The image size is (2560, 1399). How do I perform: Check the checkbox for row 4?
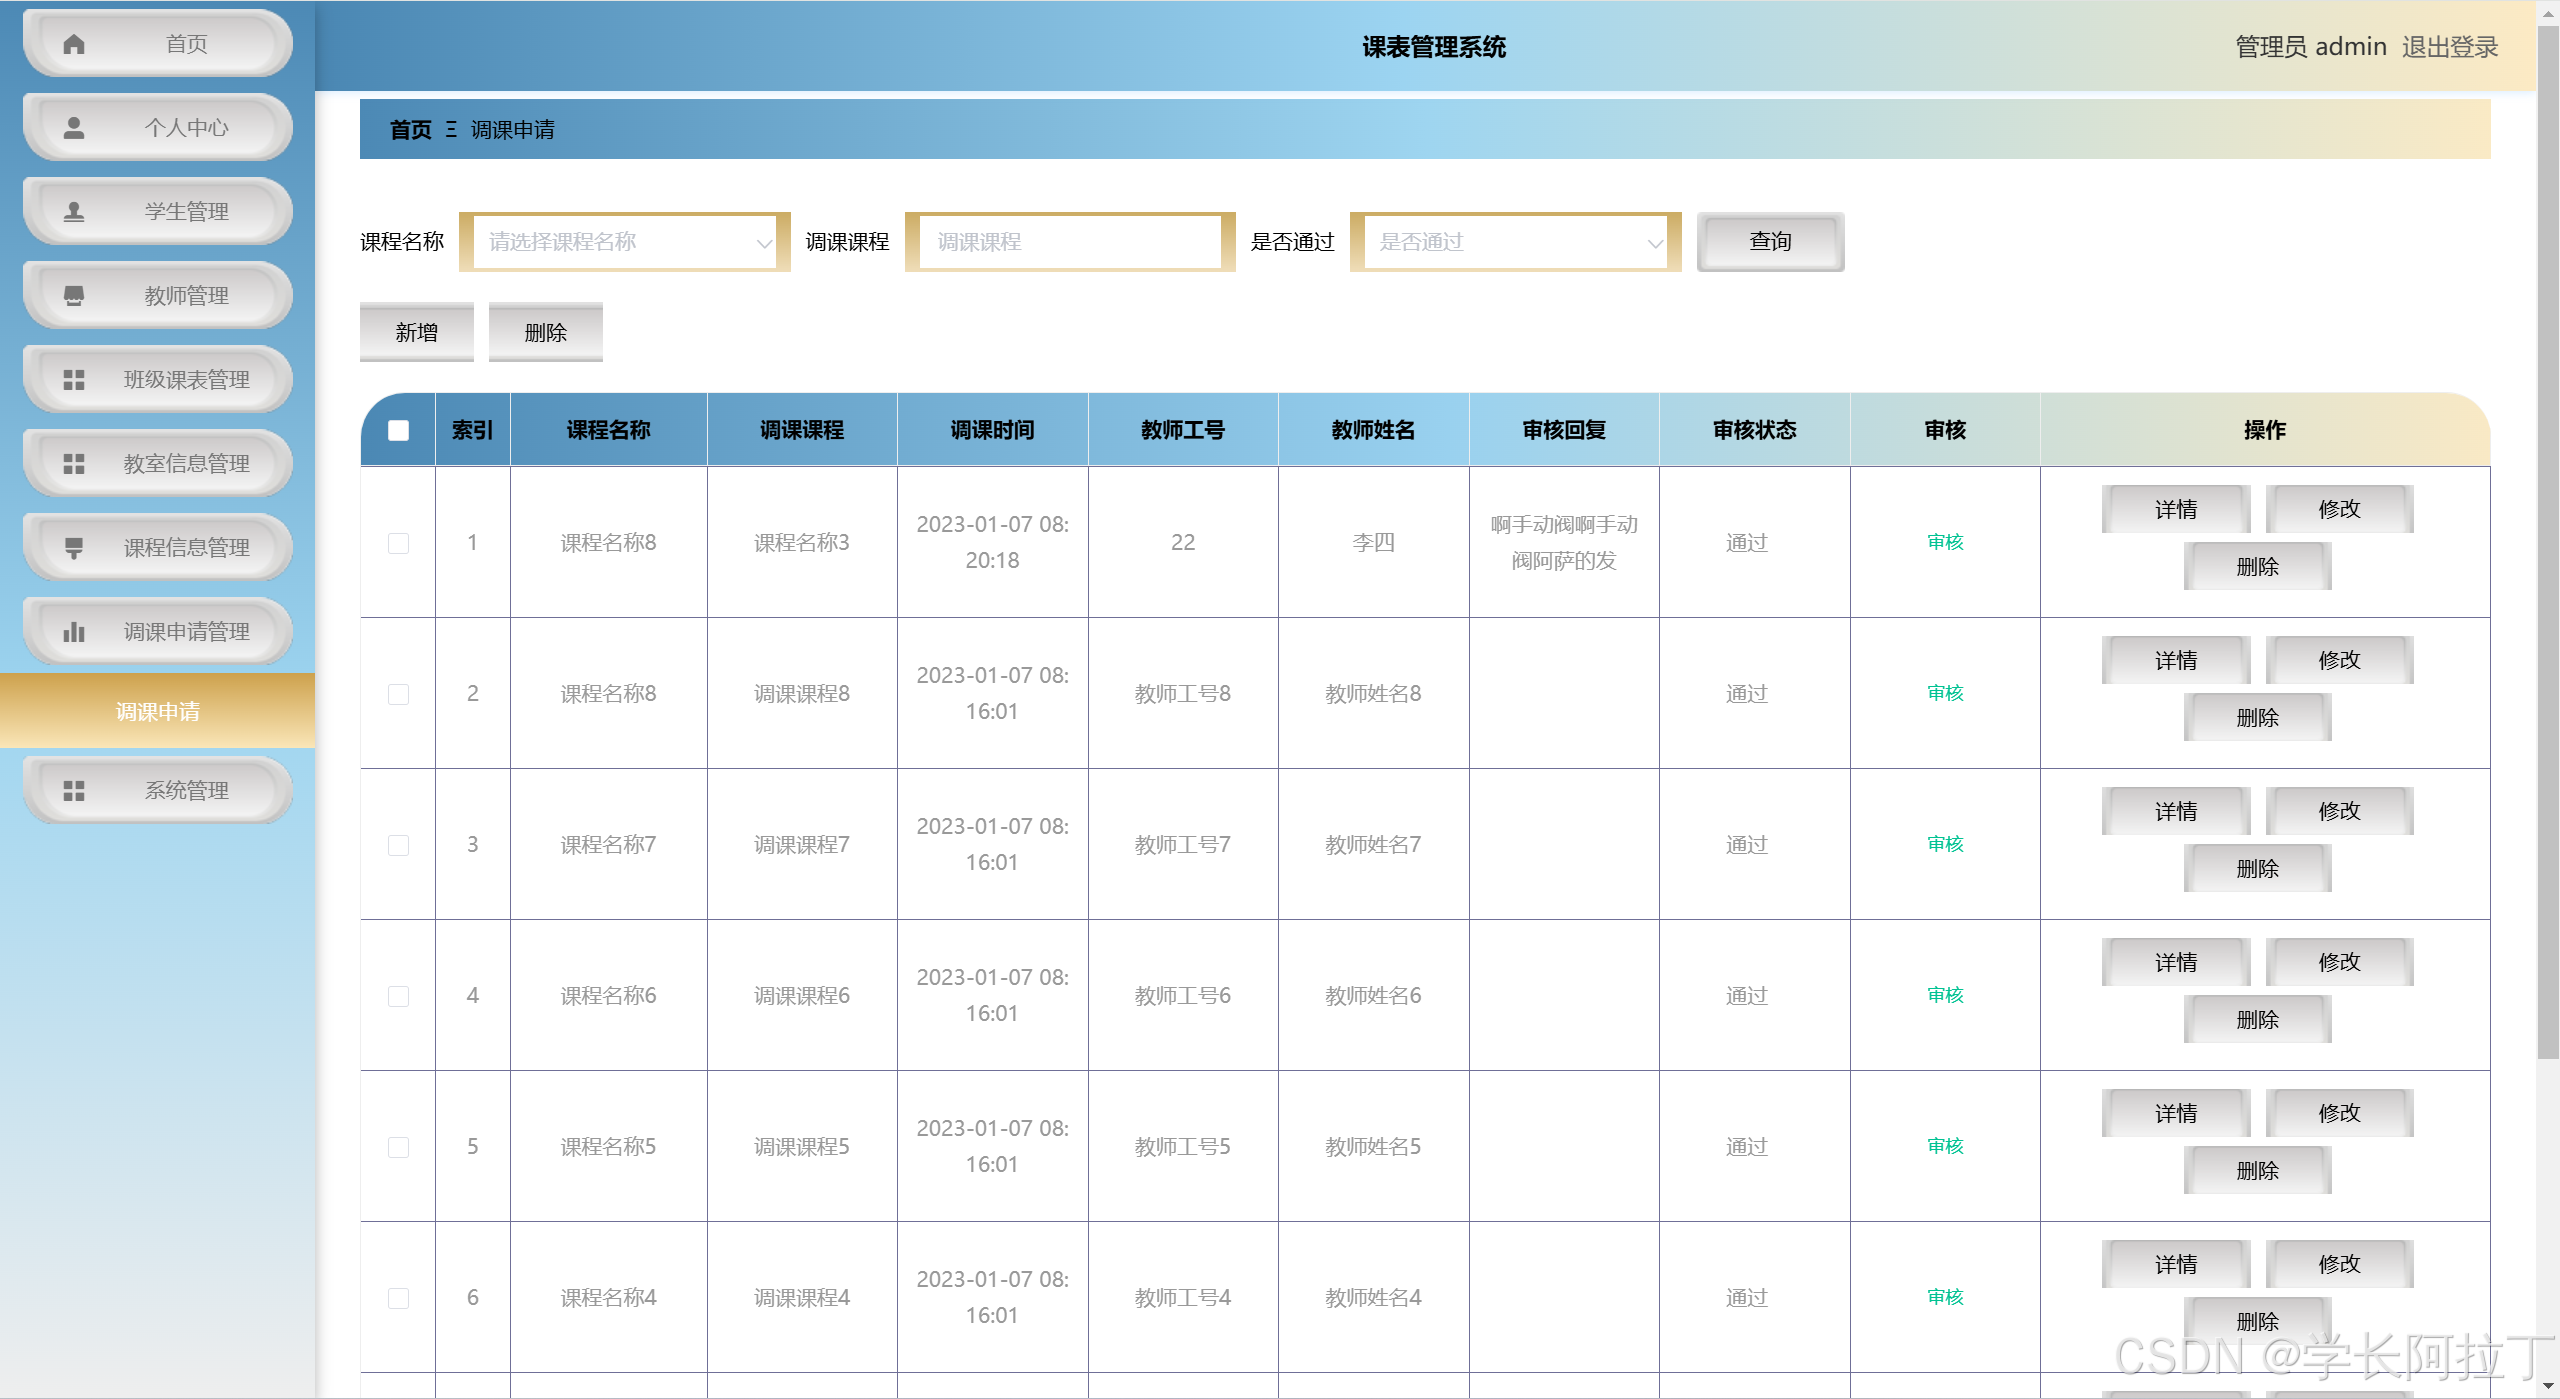[398, 996]
